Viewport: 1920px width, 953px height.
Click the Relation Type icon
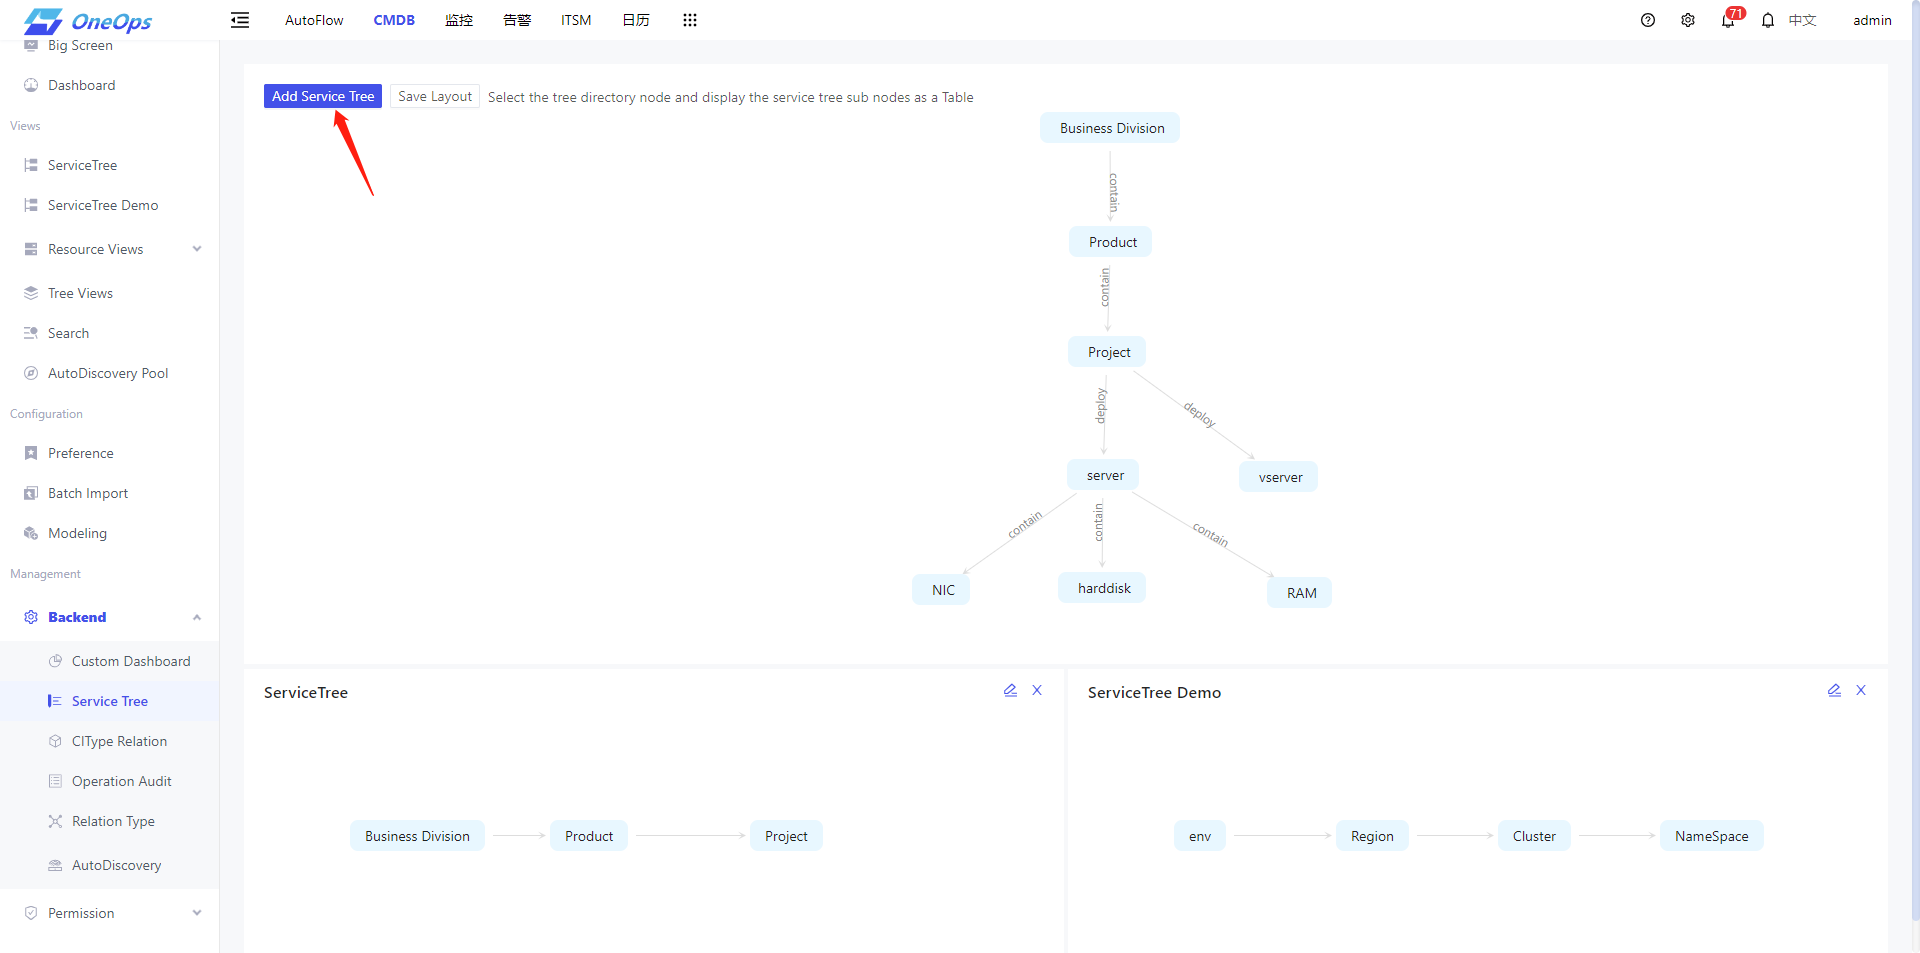tap(55, 821)
